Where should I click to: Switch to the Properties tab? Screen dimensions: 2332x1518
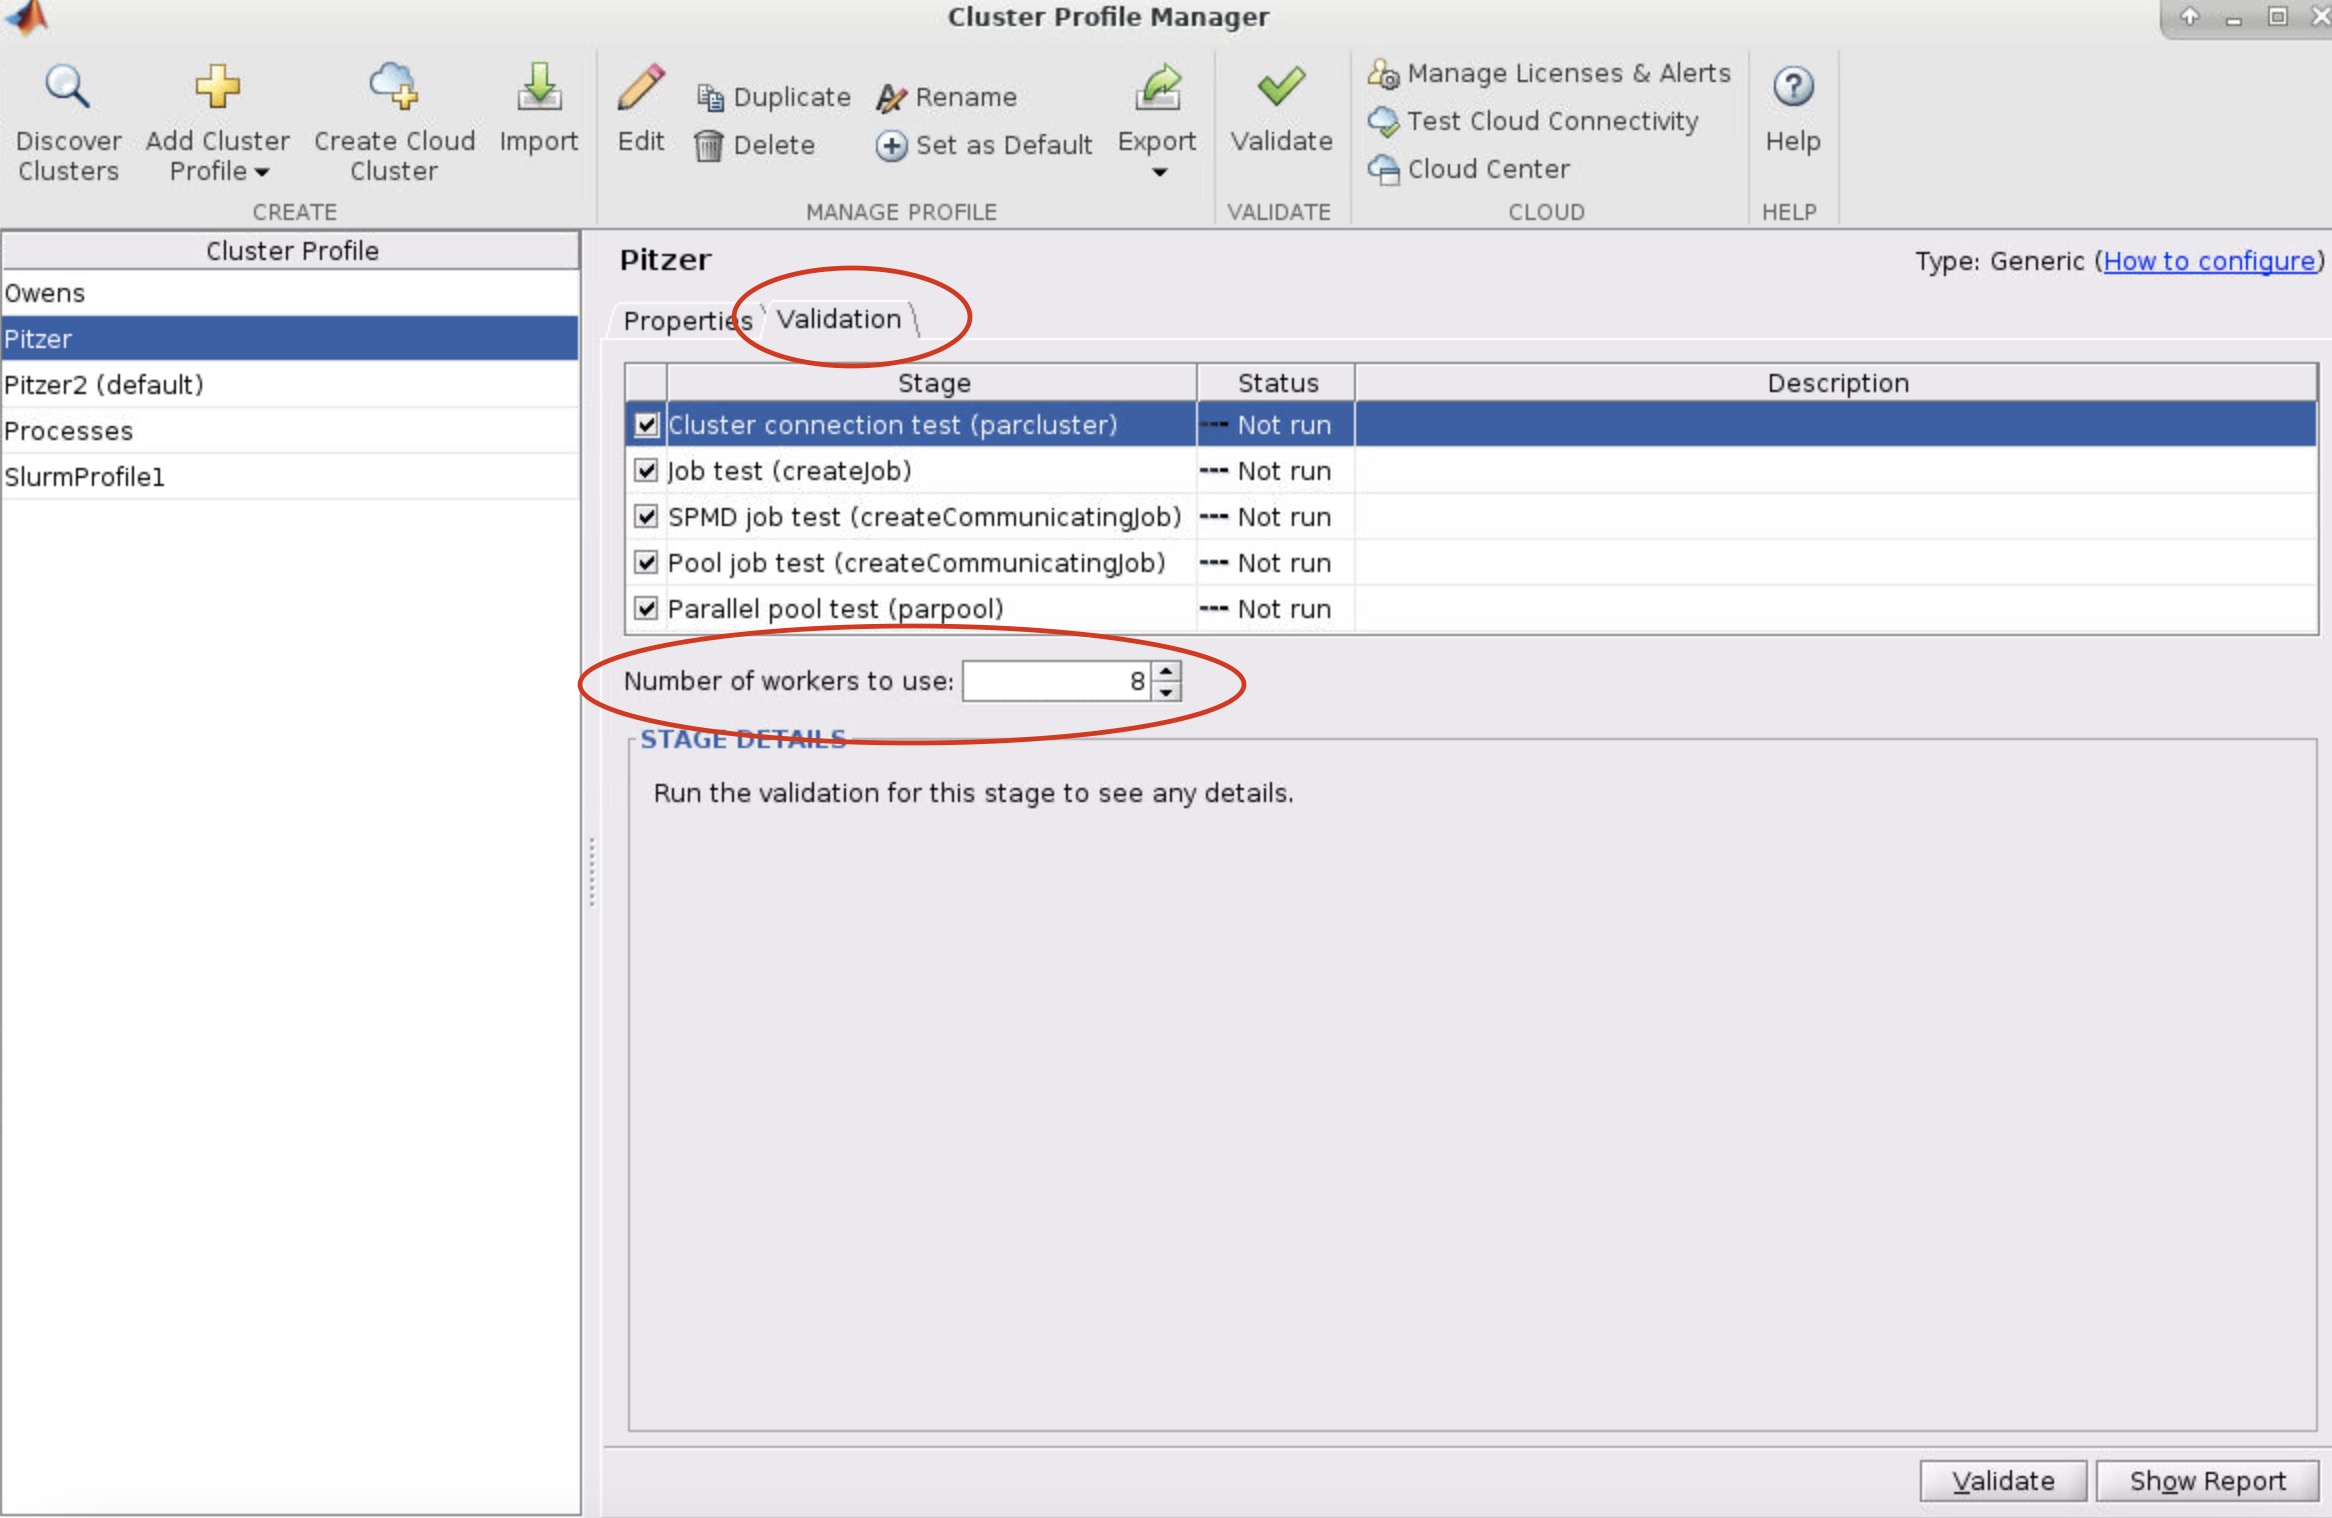pos(687,321)
